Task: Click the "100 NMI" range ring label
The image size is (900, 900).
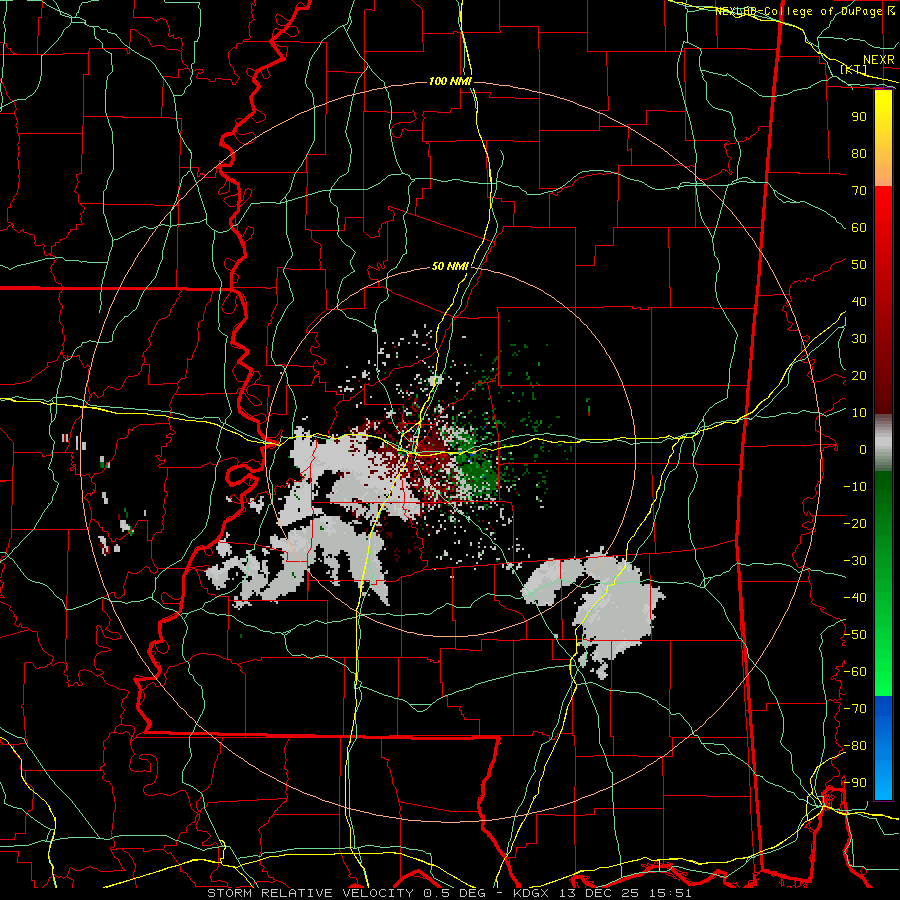Action: [450, 82]
